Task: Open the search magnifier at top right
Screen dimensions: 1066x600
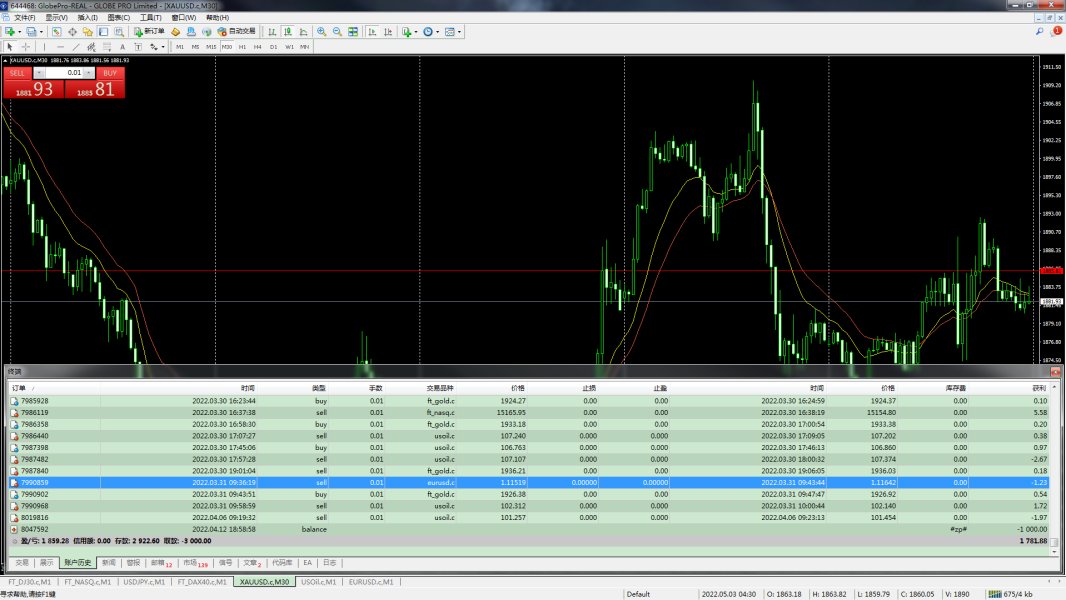Action: [x=1041, y=32]
